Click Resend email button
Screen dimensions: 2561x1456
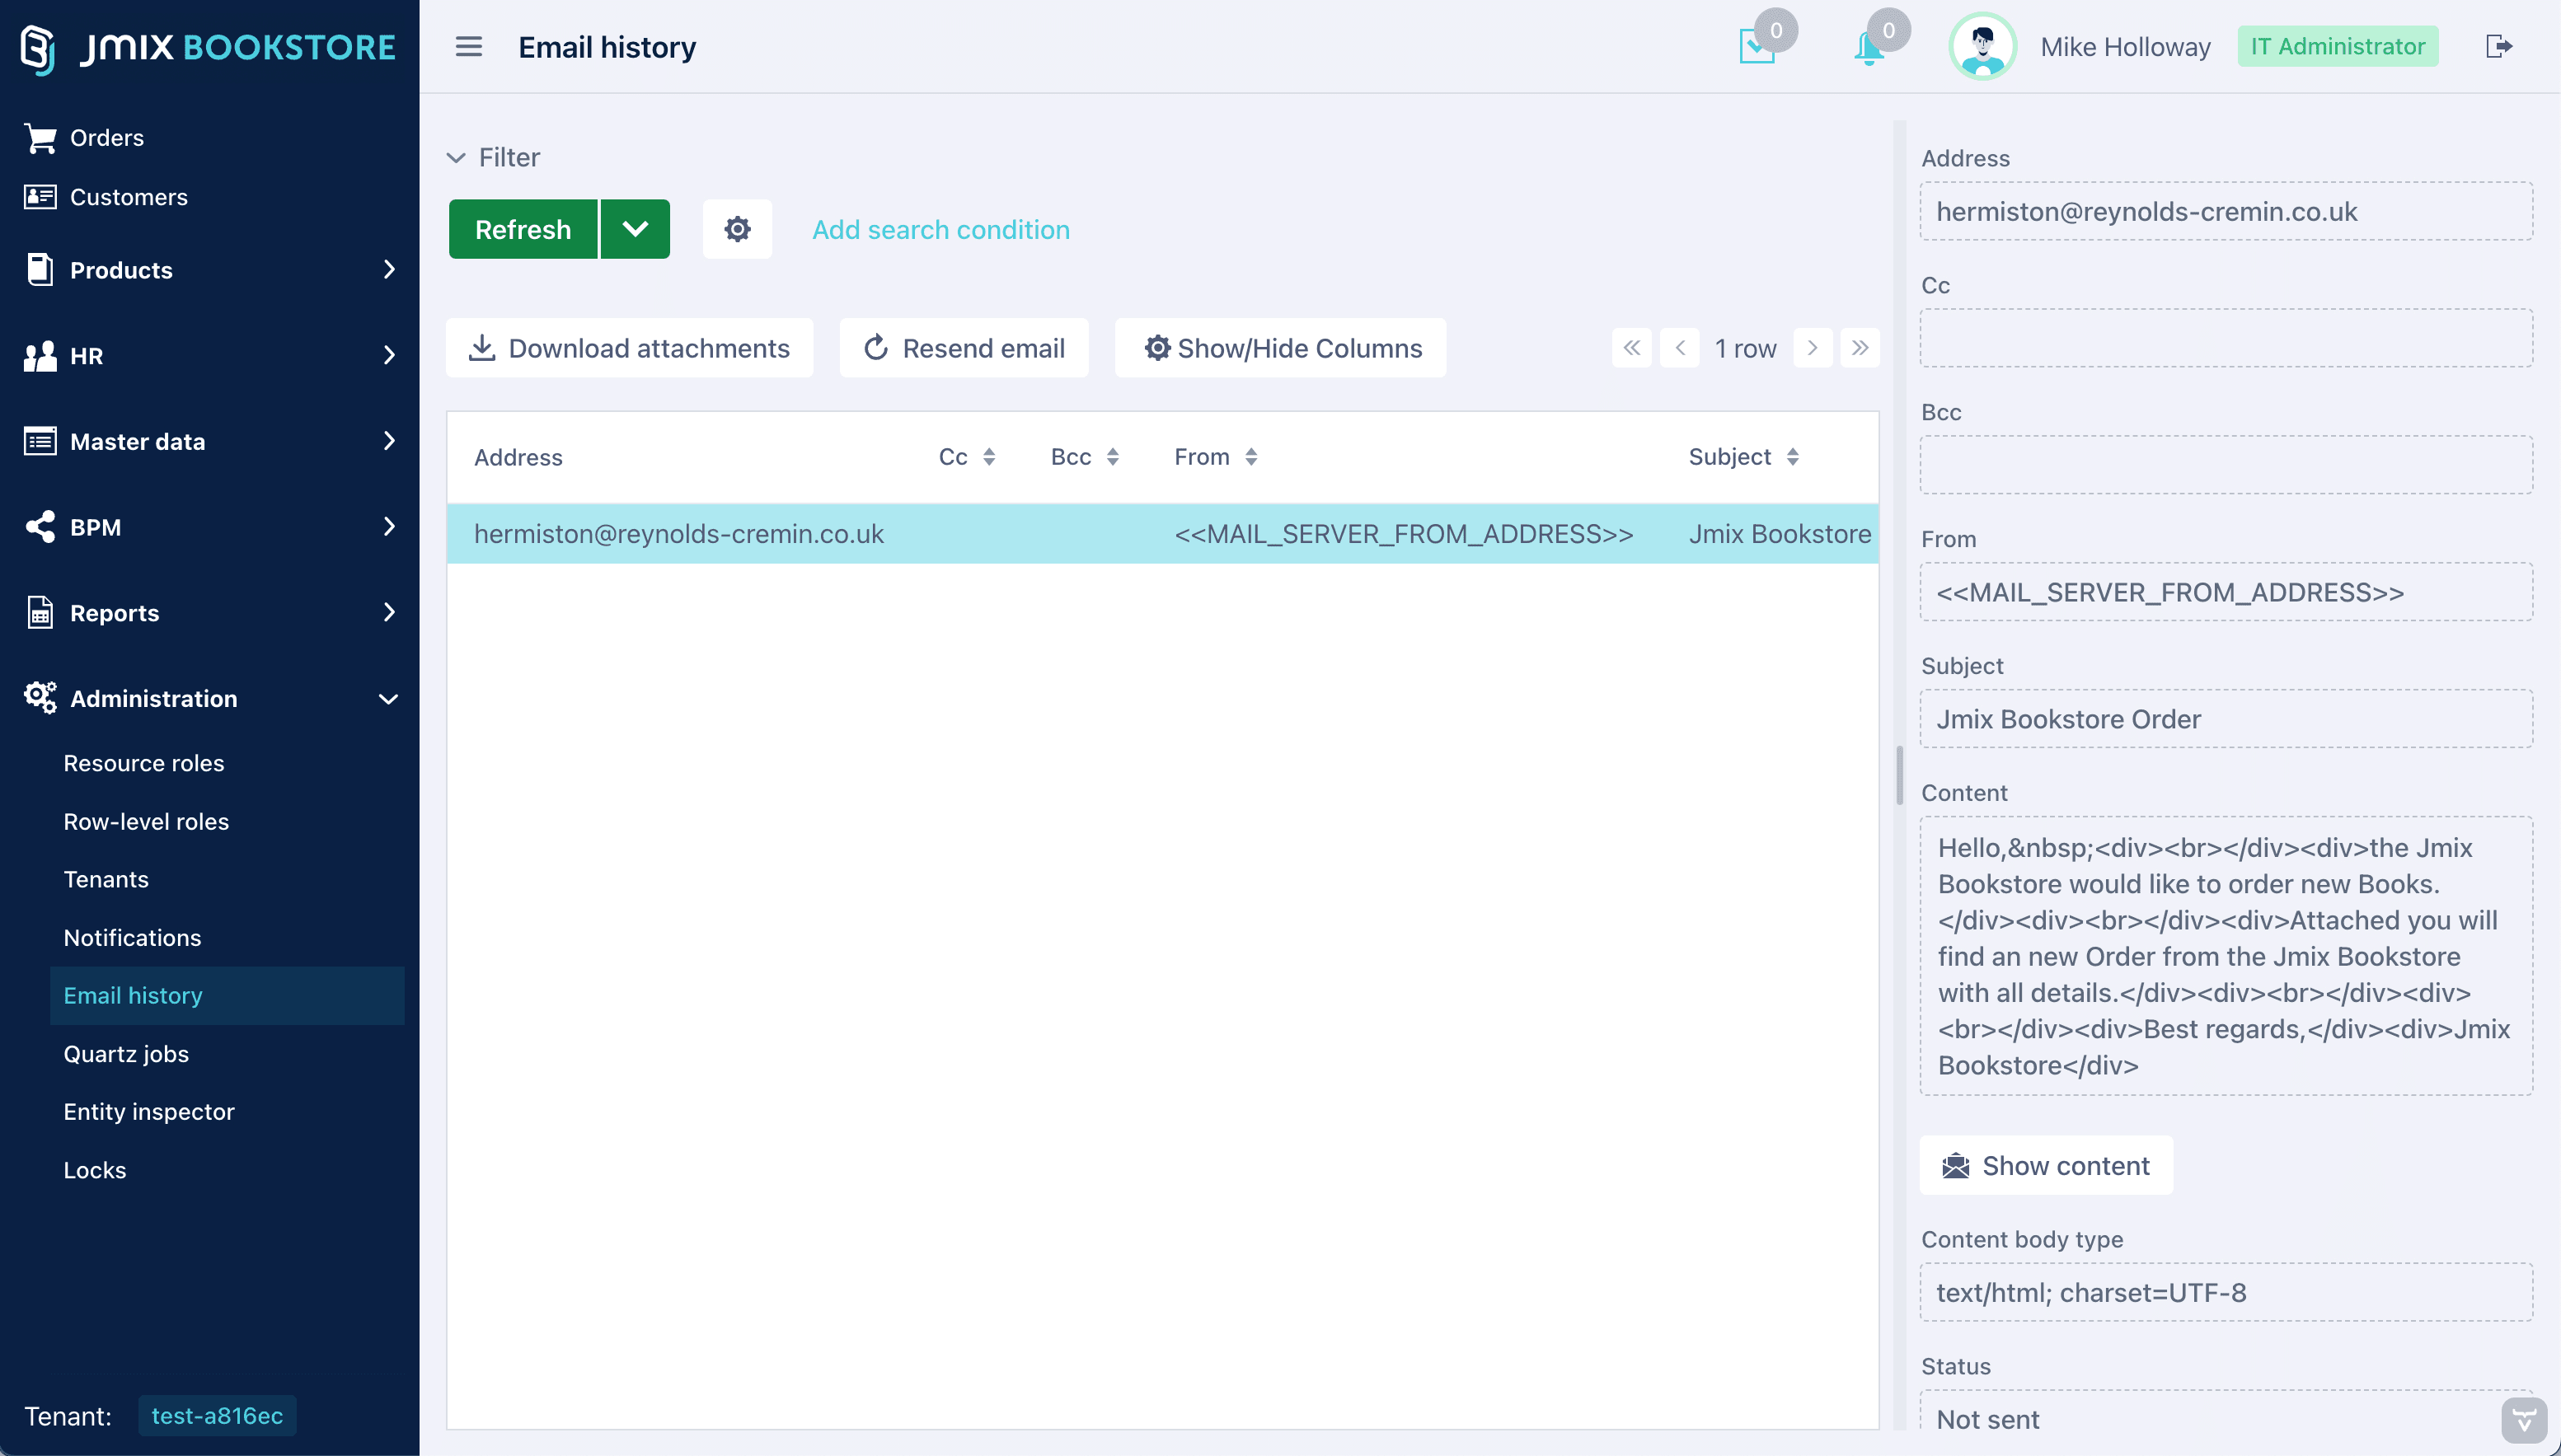click(964, 348)
